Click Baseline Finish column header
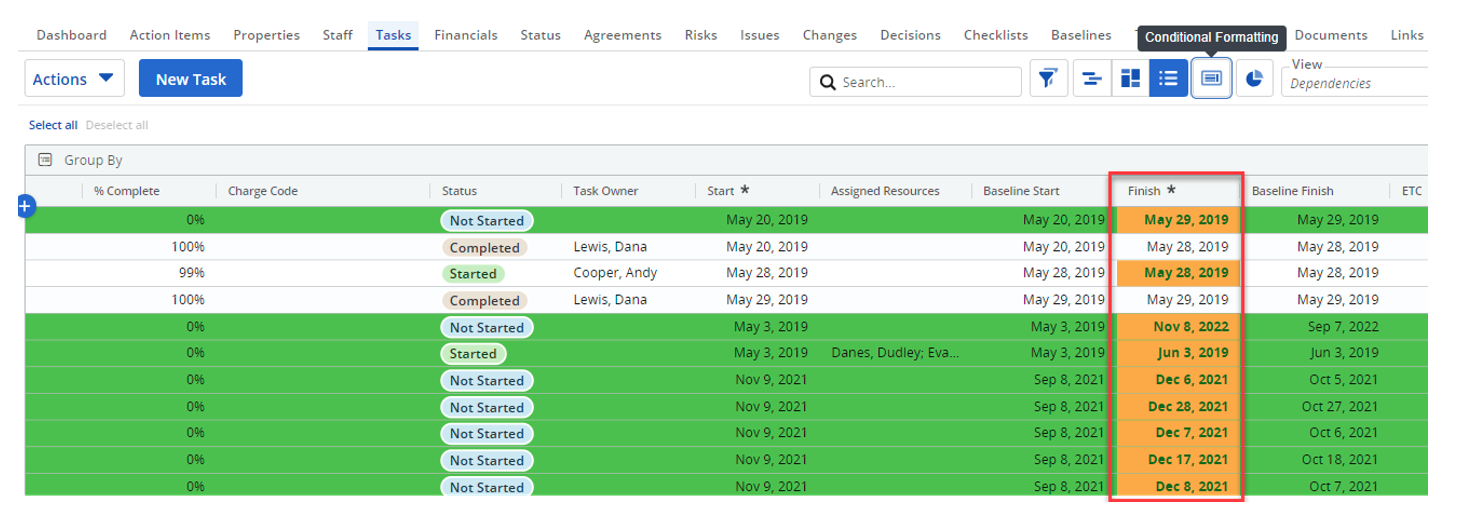This screenshot has height=518, width=1480. [x=1293, y=191]
